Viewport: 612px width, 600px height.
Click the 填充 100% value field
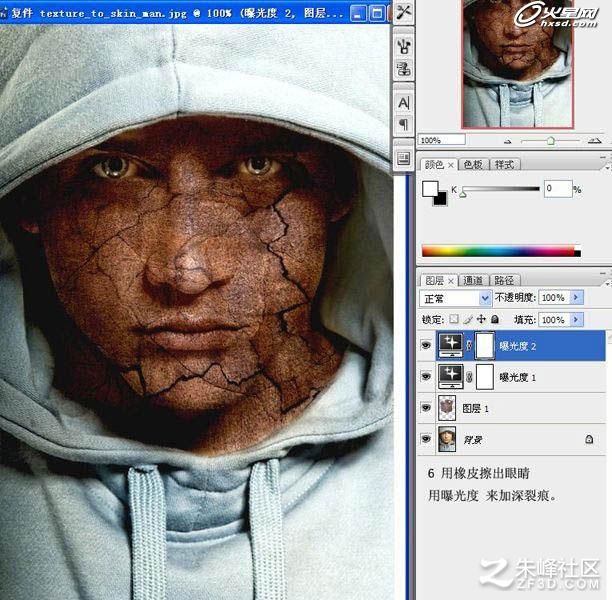point(554,320)
